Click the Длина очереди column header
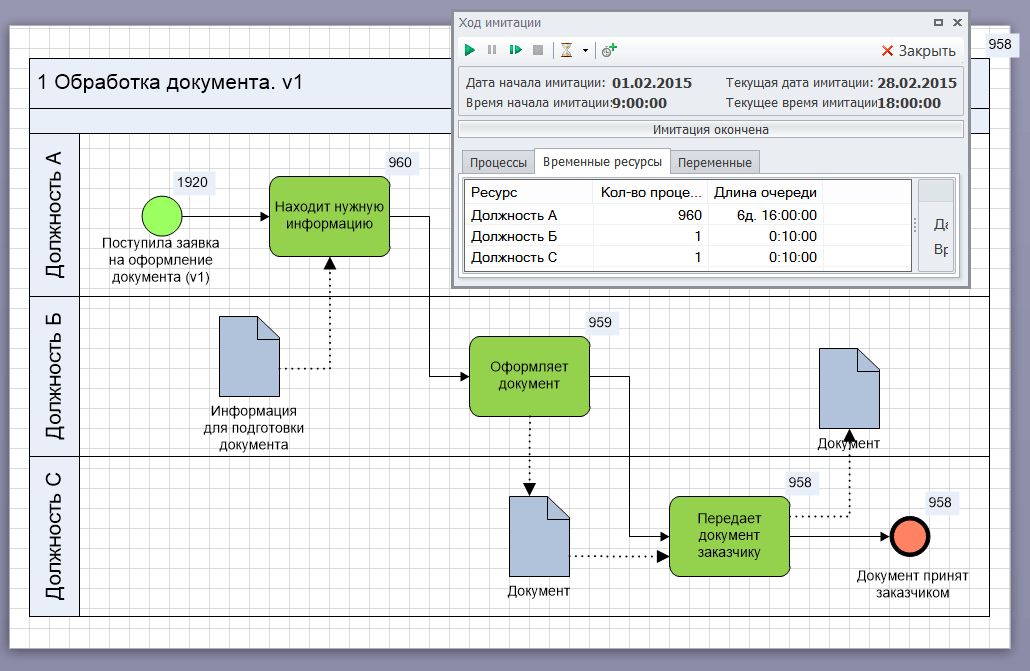Image resolution: width=1030 pixels, height=671 pixels. (765, 192)
